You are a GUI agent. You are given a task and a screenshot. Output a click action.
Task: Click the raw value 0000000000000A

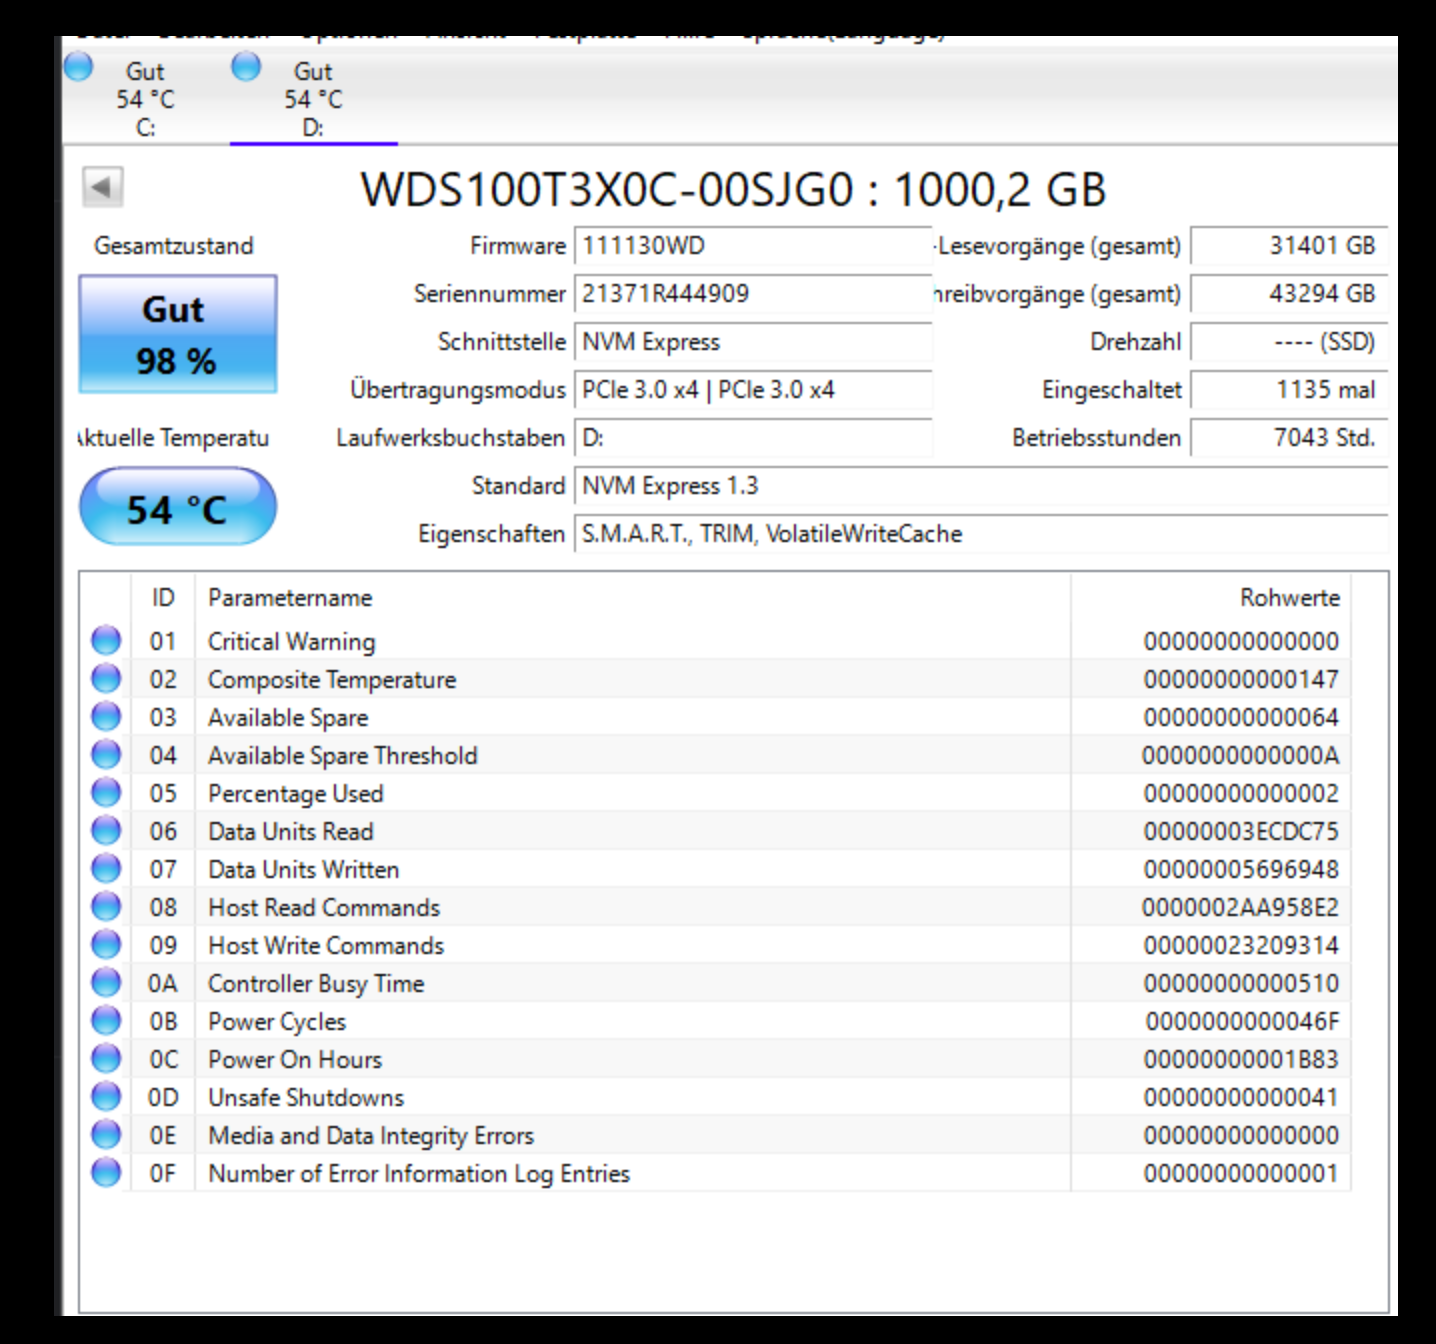coord(1240,755)
